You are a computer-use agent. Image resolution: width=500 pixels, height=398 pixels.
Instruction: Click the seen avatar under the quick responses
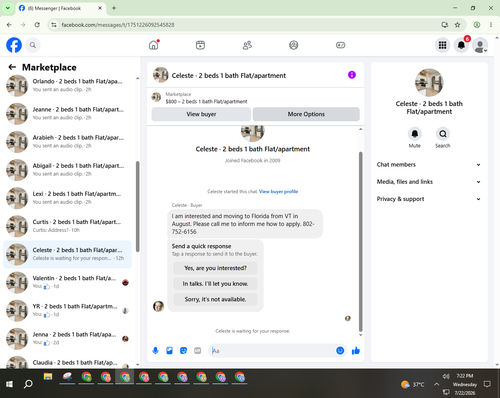coord(348,318)
